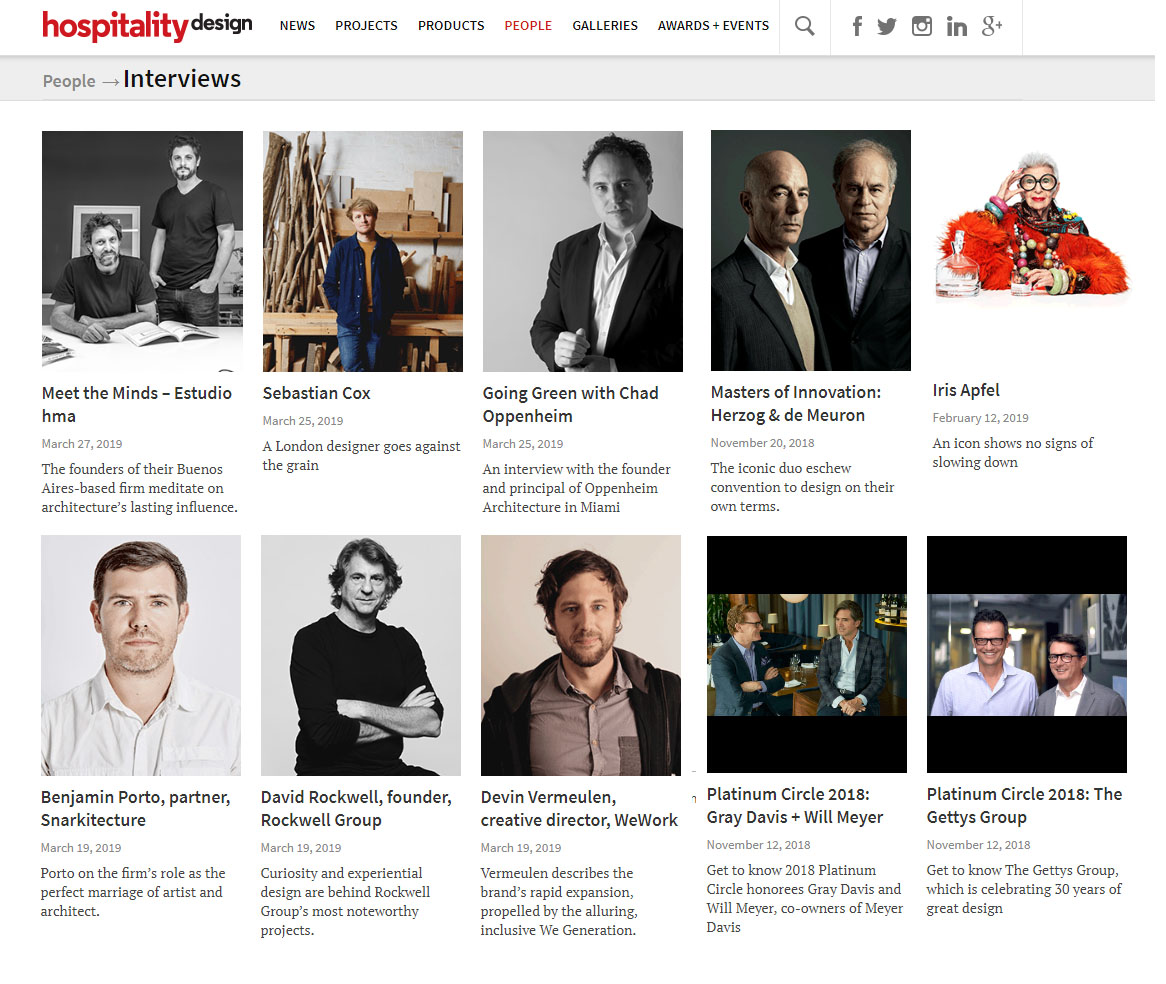Go to People breadcrumb link
The width and height of the screenshot is (1166, 984).
tap(68, 81)
